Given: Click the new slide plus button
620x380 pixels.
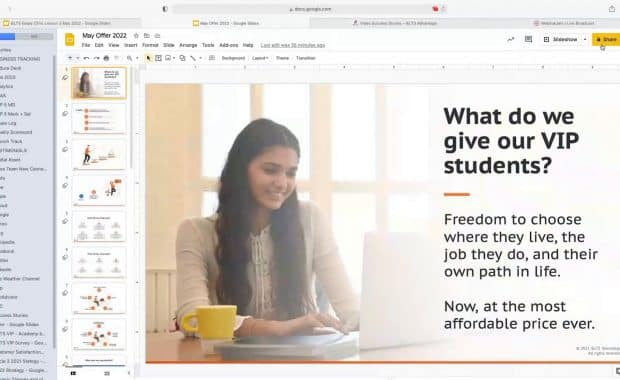Looking at the screenshot, I should 70,58.
